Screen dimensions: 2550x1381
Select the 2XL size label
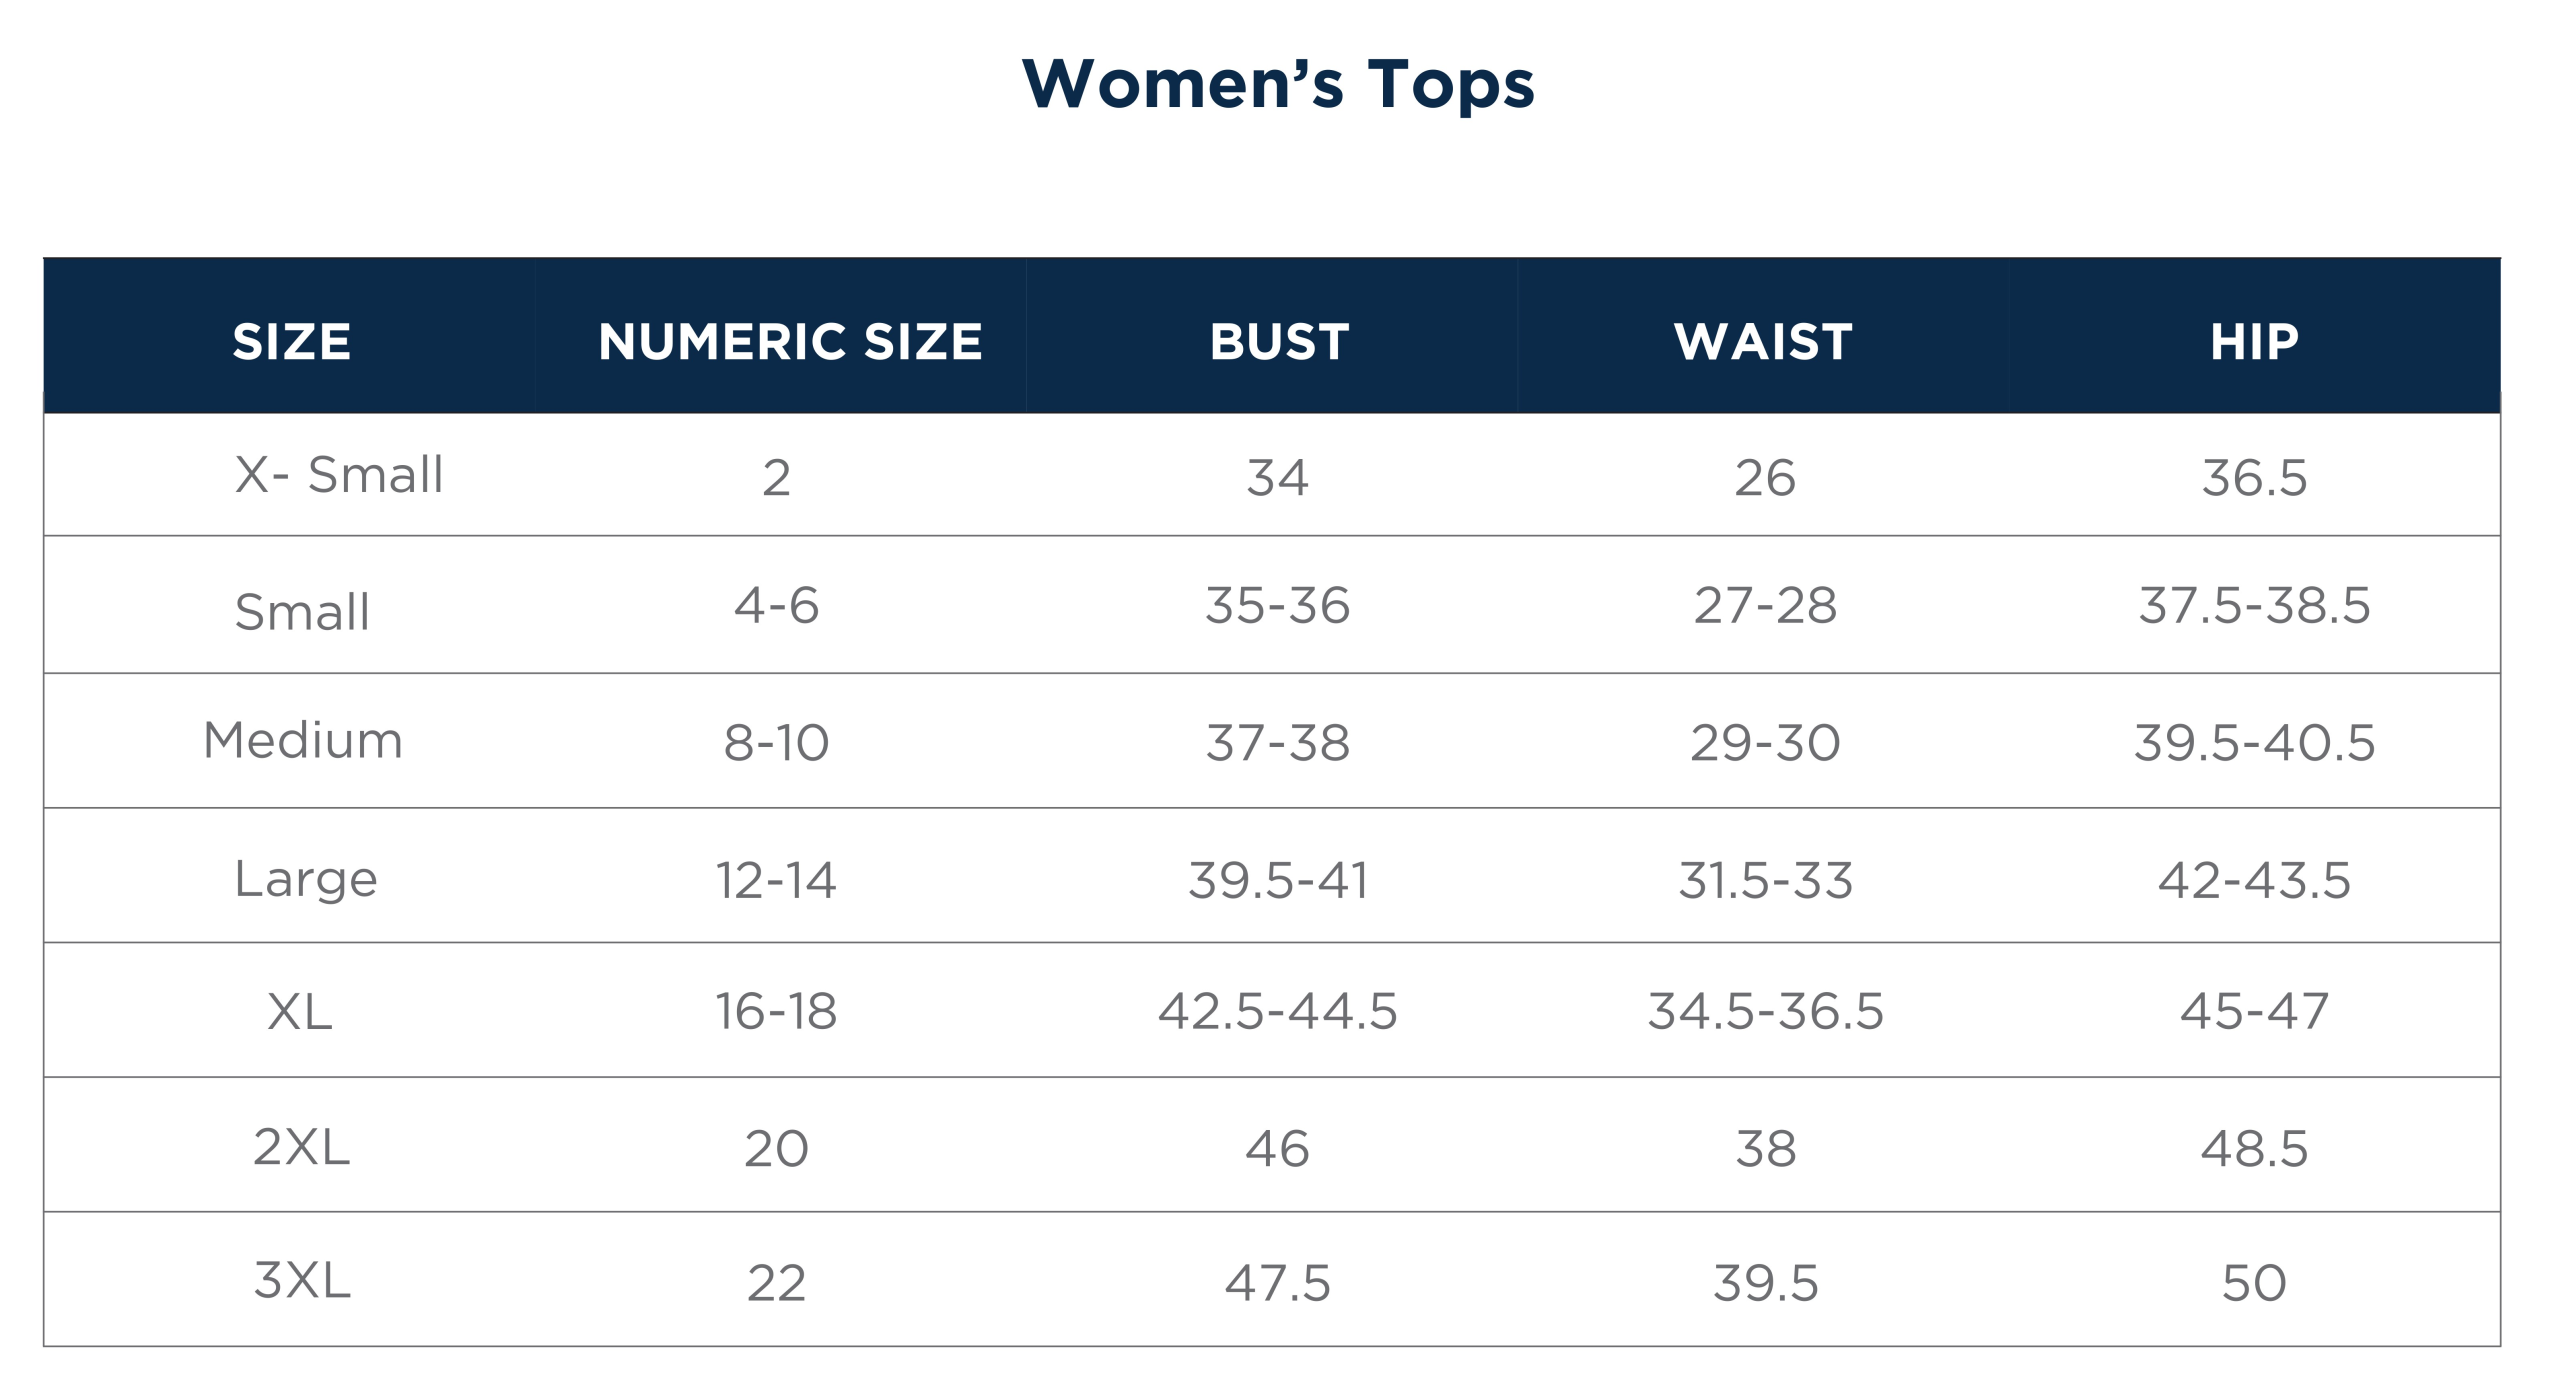point(301,1146)
